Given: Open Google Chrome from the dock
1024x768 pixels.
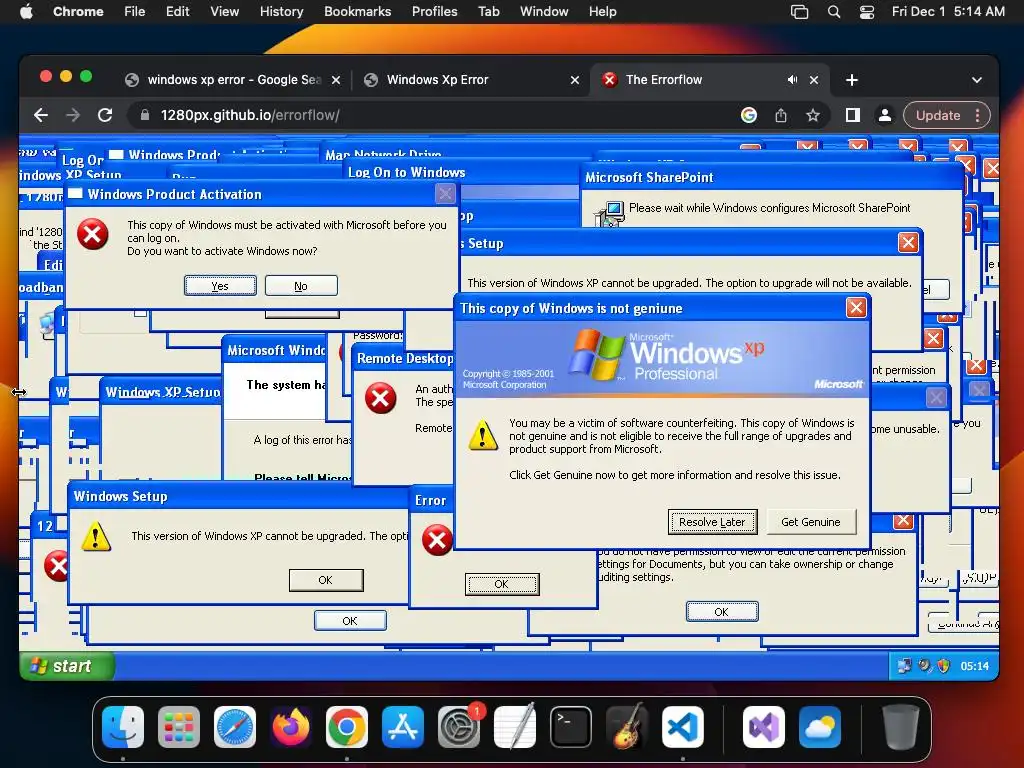Looking at the screenshot, I should (x=347, y=727).
